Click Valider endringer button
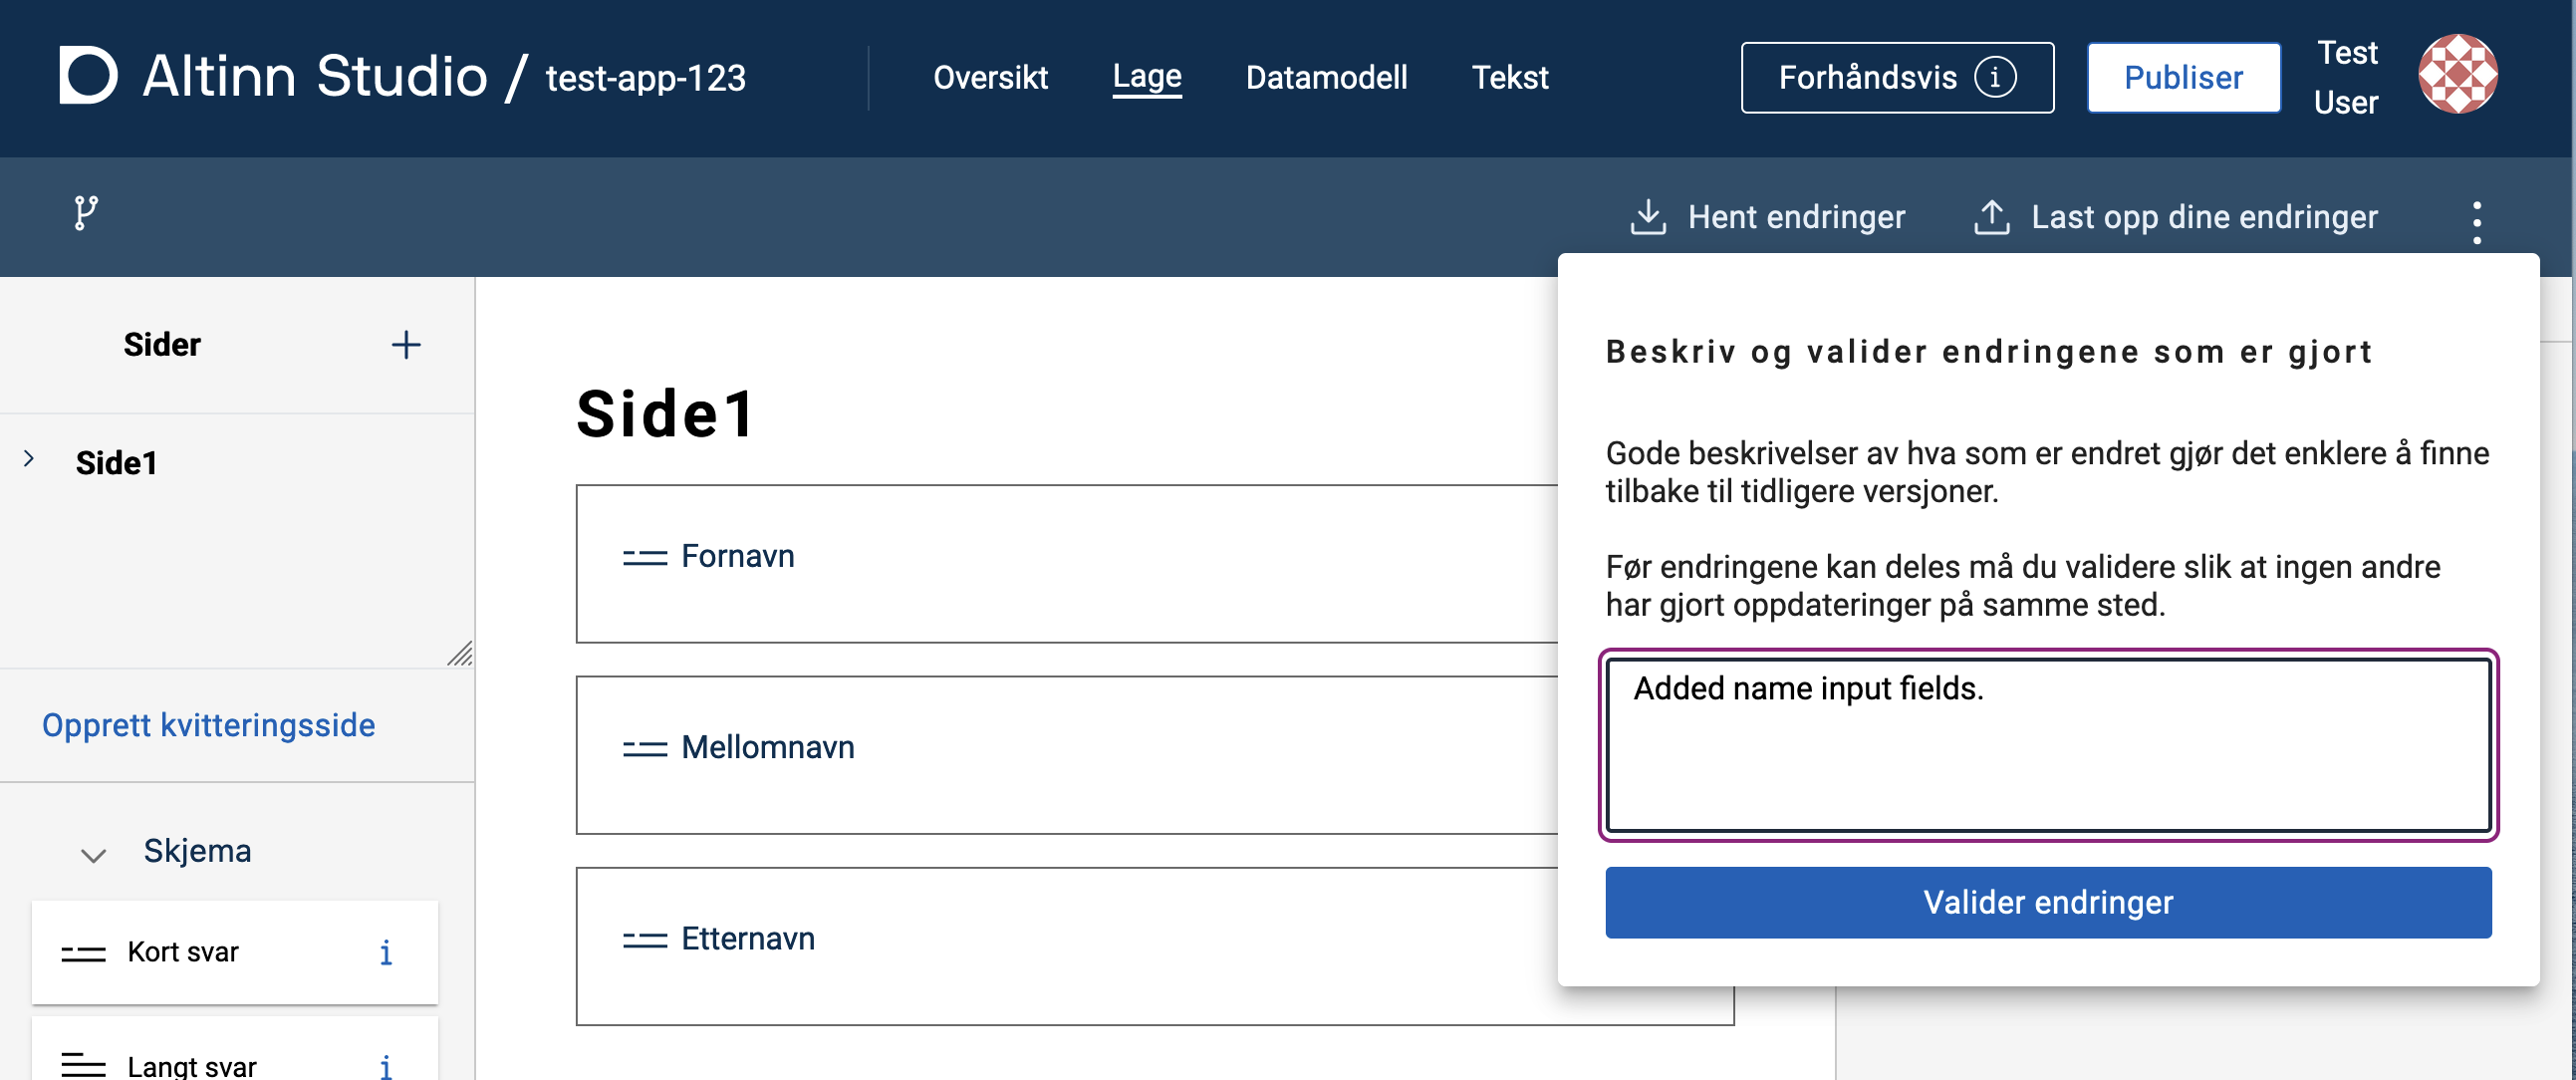The width and height of the screenshot is (2576, 1080). [x=2047, y=902]
